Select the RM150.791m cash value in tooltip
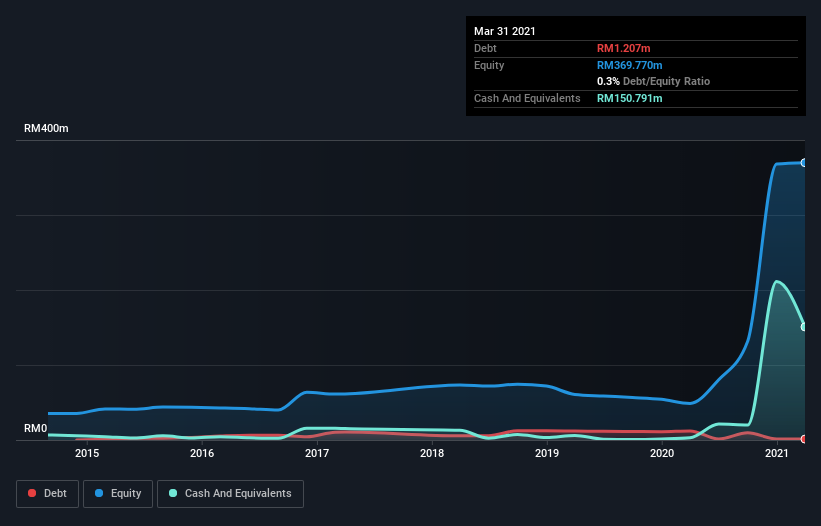The width and height of the screenshot is (821, 526). [629, 98]
